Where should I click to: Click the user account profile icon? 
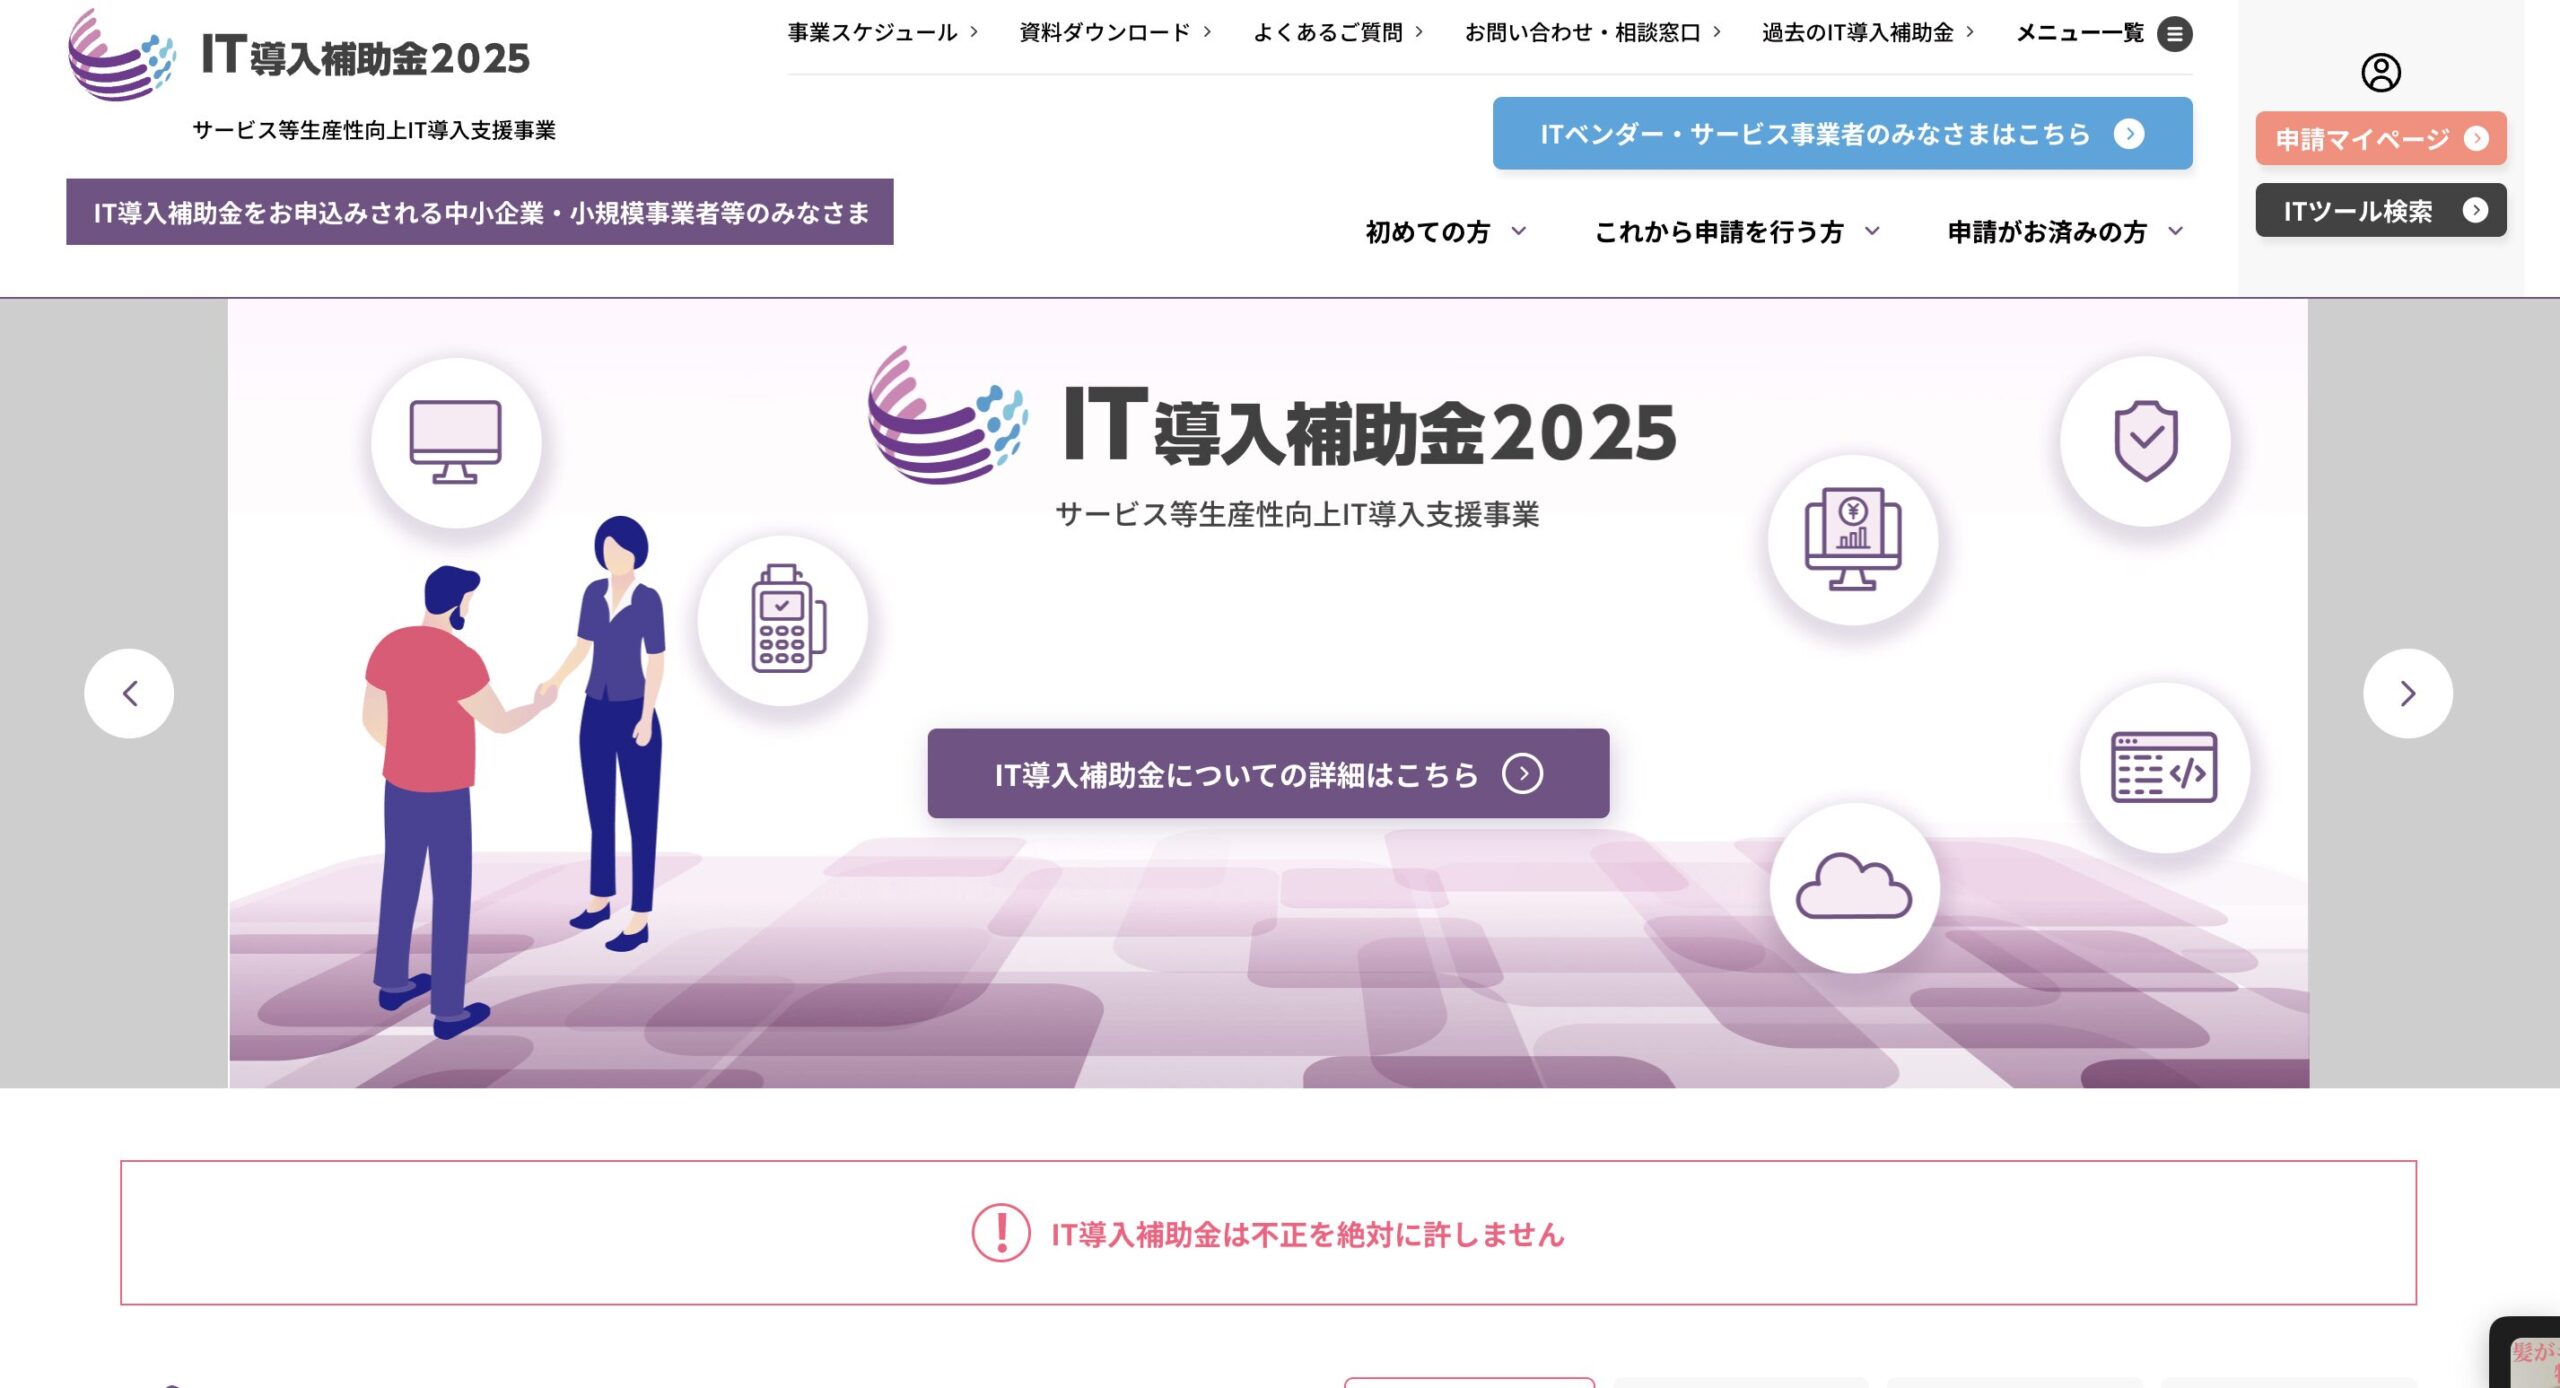point(2380,73)
